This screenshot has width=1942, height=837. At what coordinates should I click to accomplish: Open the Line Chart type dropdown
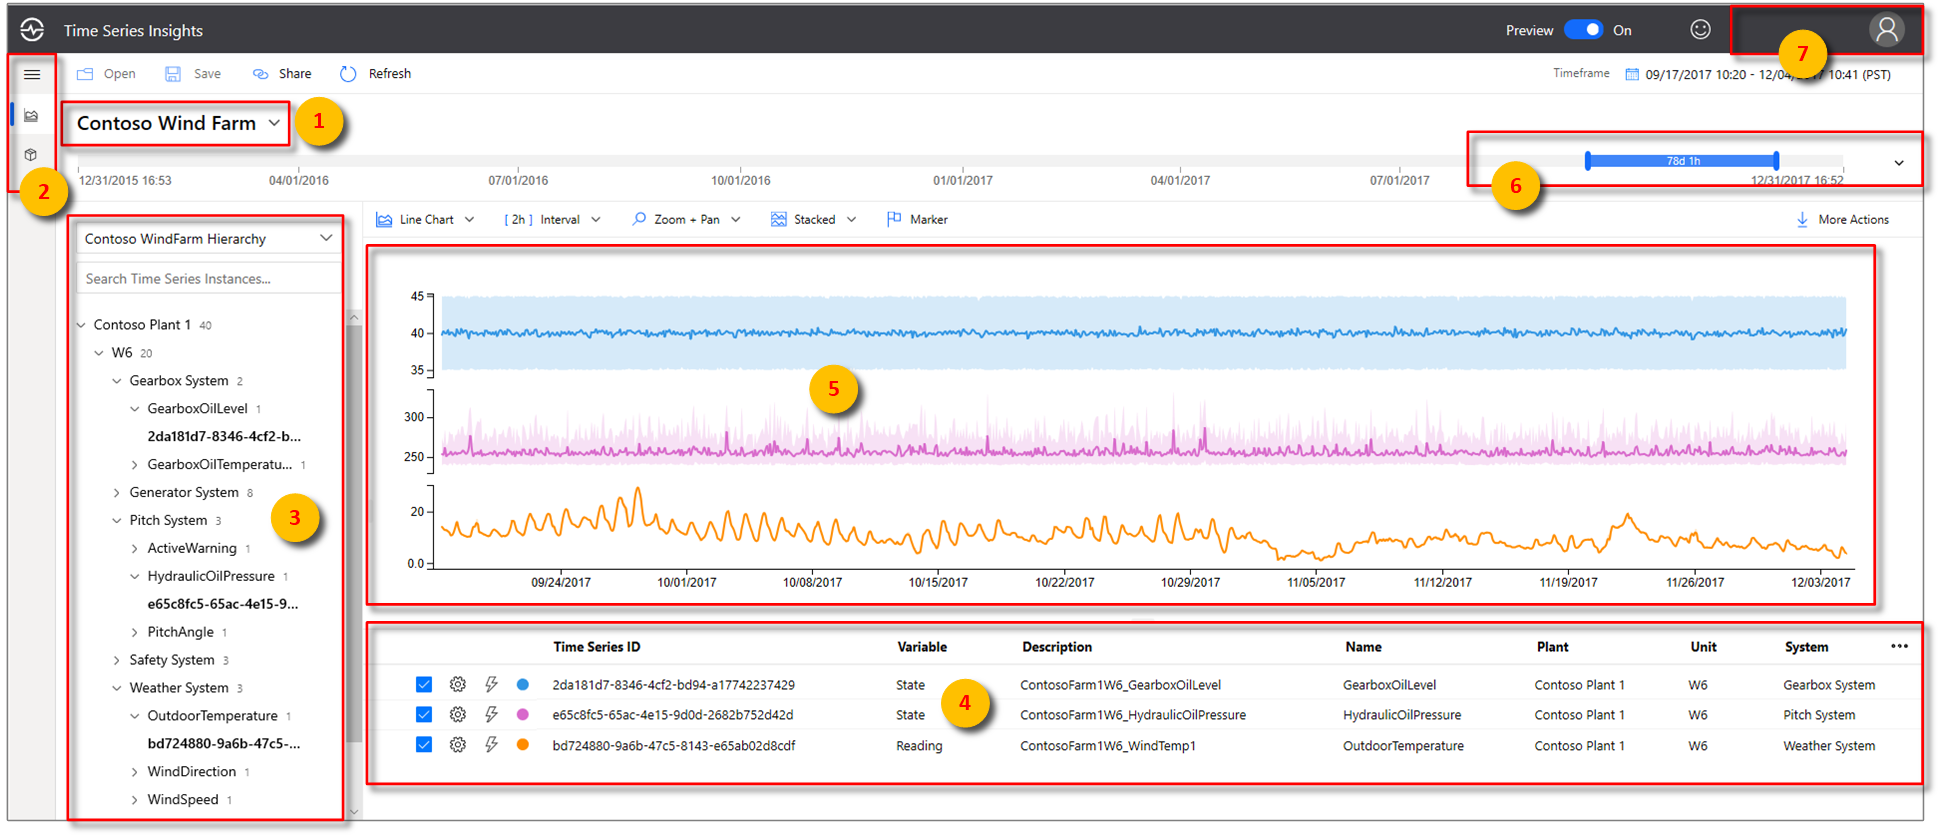tap(425, 220)
